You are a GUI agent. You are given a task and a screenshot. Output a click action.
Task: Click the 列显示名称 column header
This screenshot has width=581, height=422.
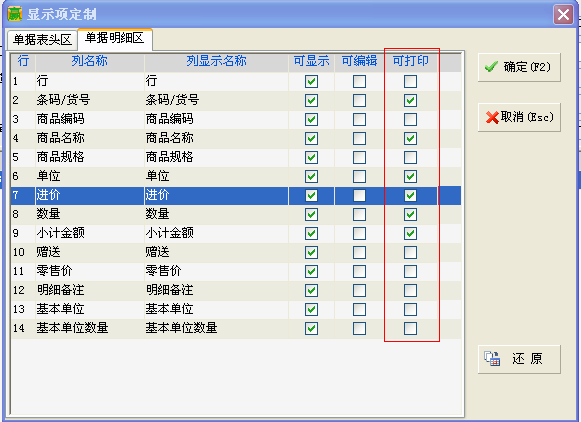click(x=216, y=61)
